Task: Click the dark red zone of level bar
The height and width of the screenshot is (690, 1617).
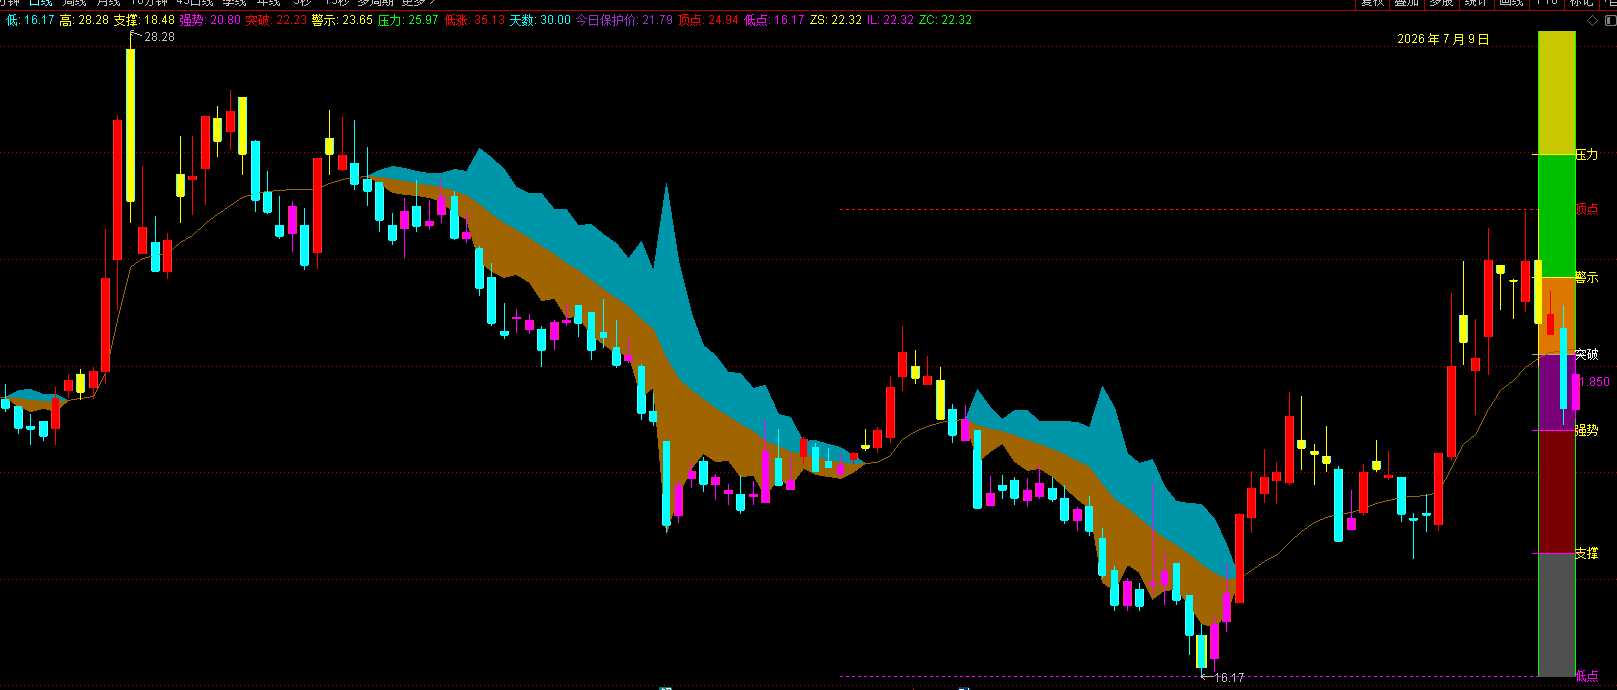Action: [x=1556, y=491]
